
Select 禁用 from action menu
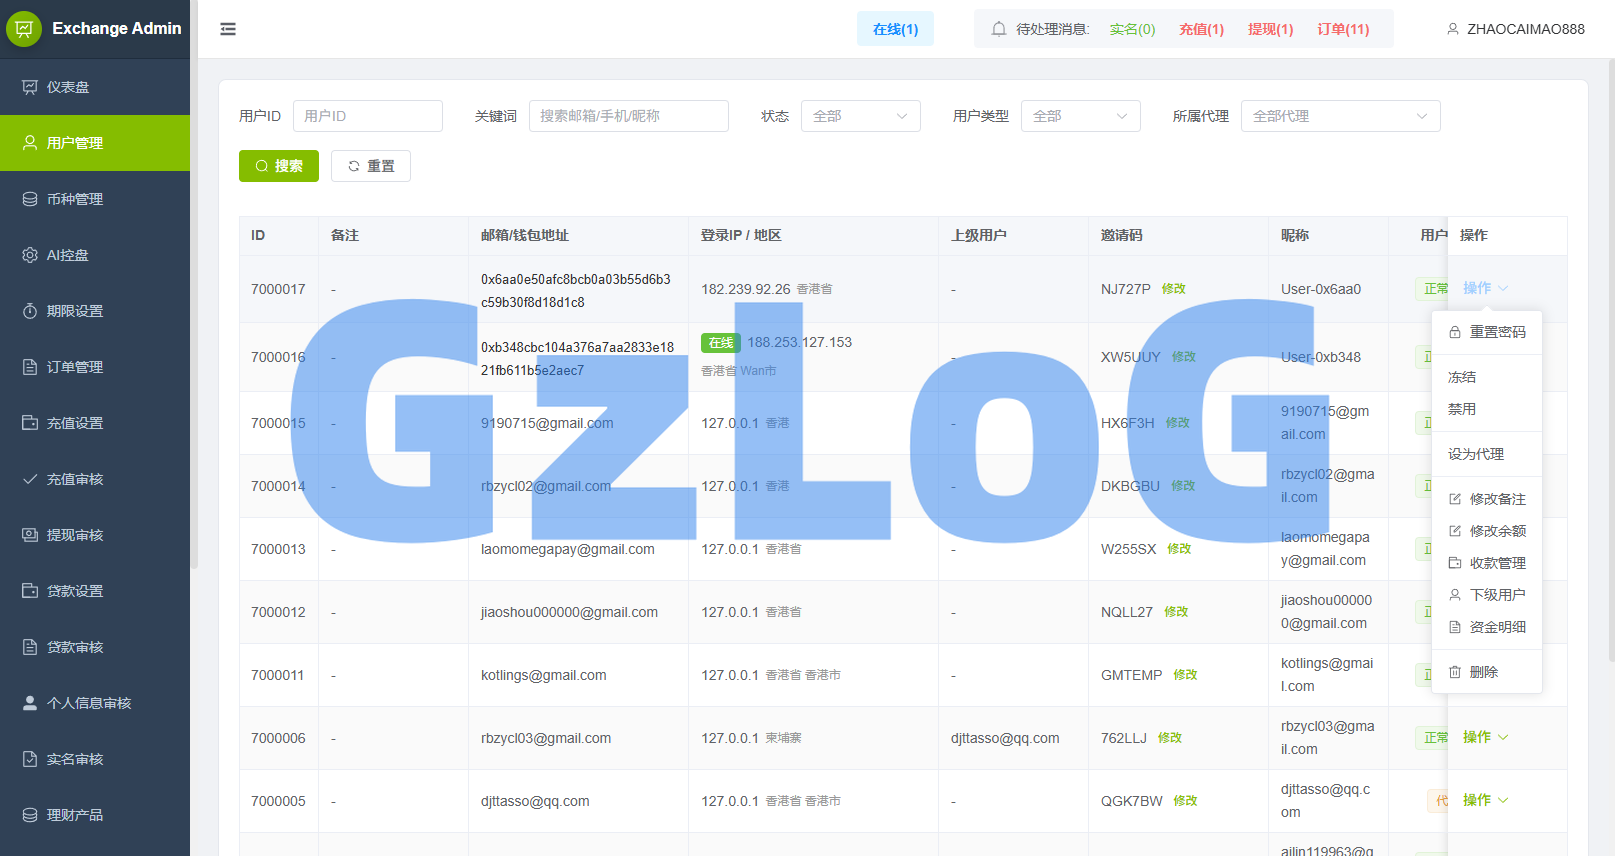click(1487, 409)
